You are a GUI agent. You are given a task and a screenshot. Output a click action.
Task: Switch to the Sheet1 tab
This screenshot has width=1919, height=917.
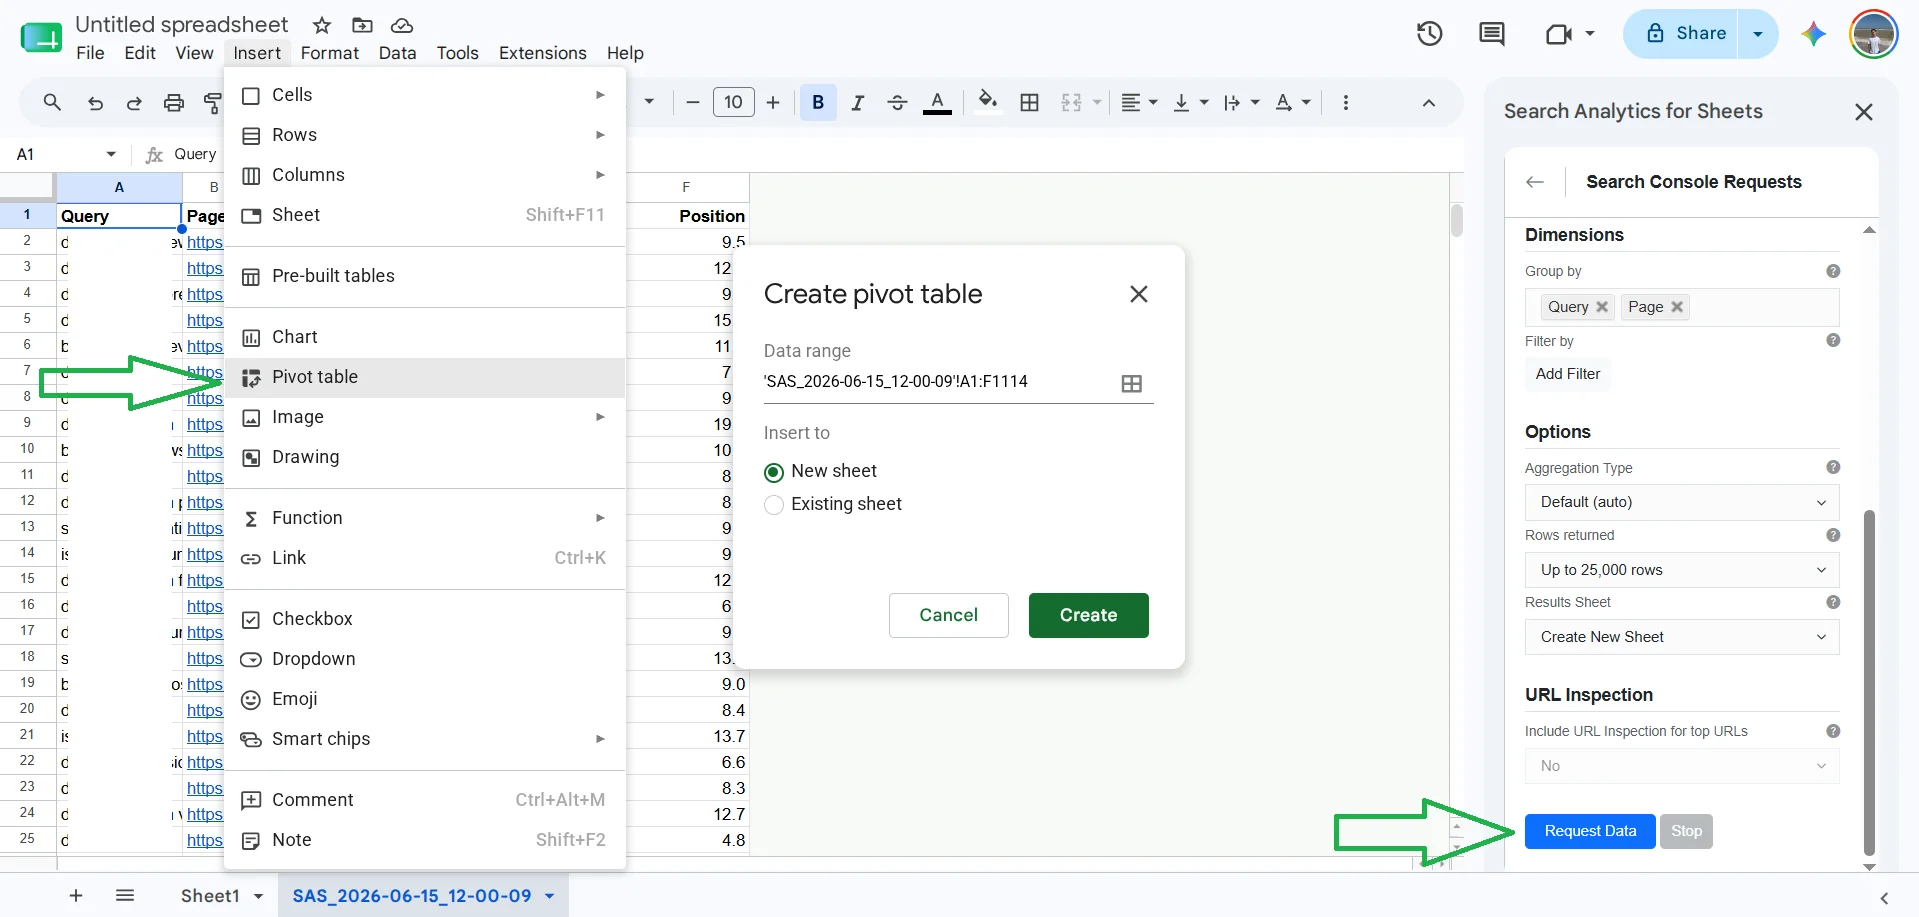[210, 896]
